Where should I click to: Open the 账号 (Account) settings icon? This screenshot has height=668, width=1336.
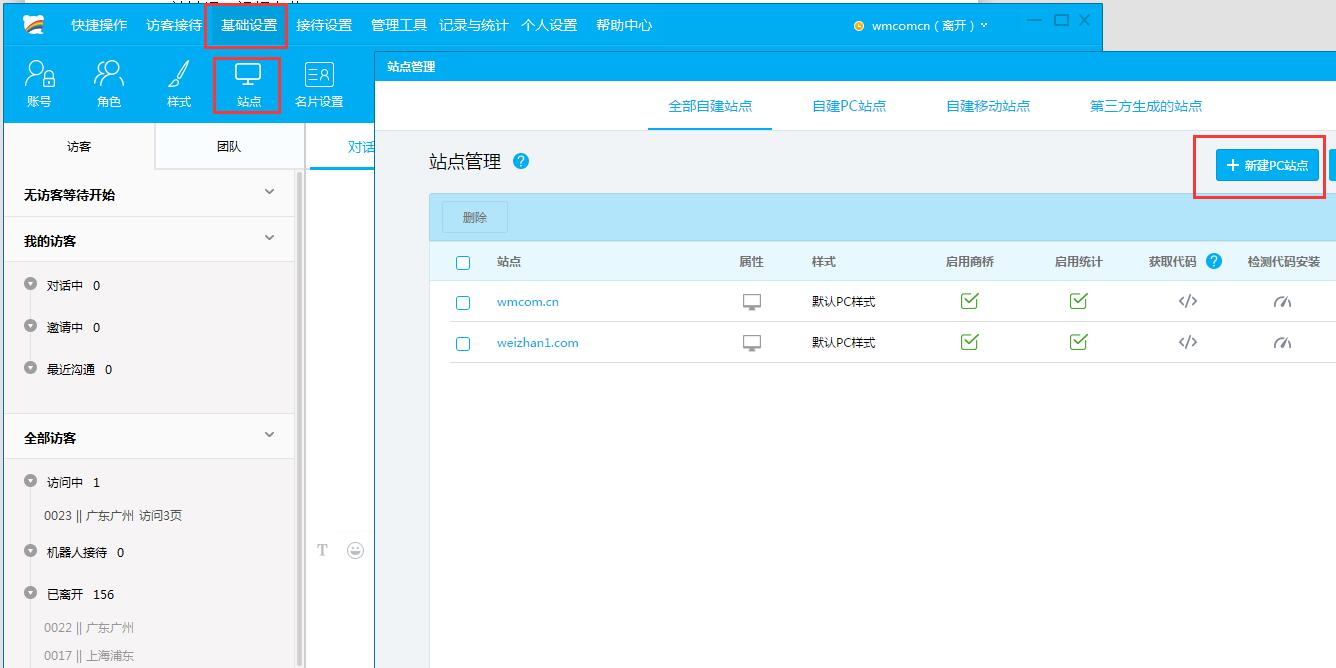pyautogui.click(x=38, y=82)
